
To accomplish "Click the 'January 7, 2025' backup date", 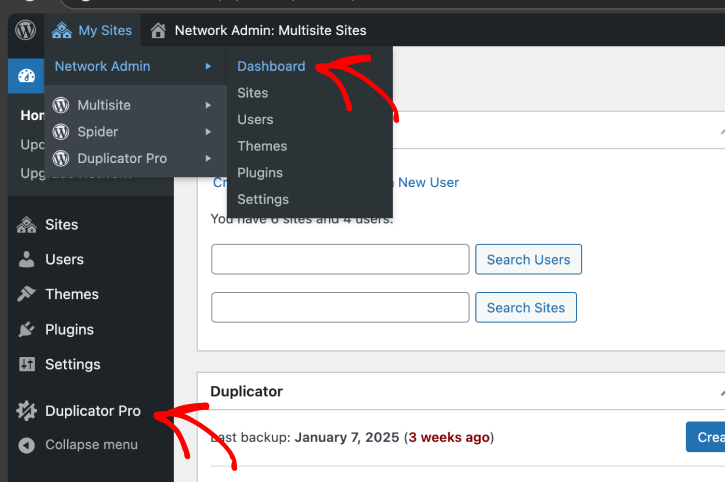I will [x=347, y=437].
